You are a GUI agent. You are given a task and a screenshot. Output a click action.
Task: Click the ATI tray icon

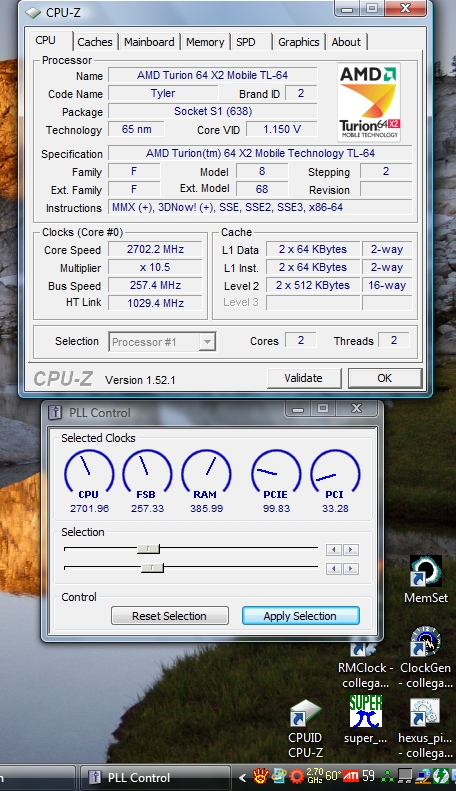click(351, 776)
